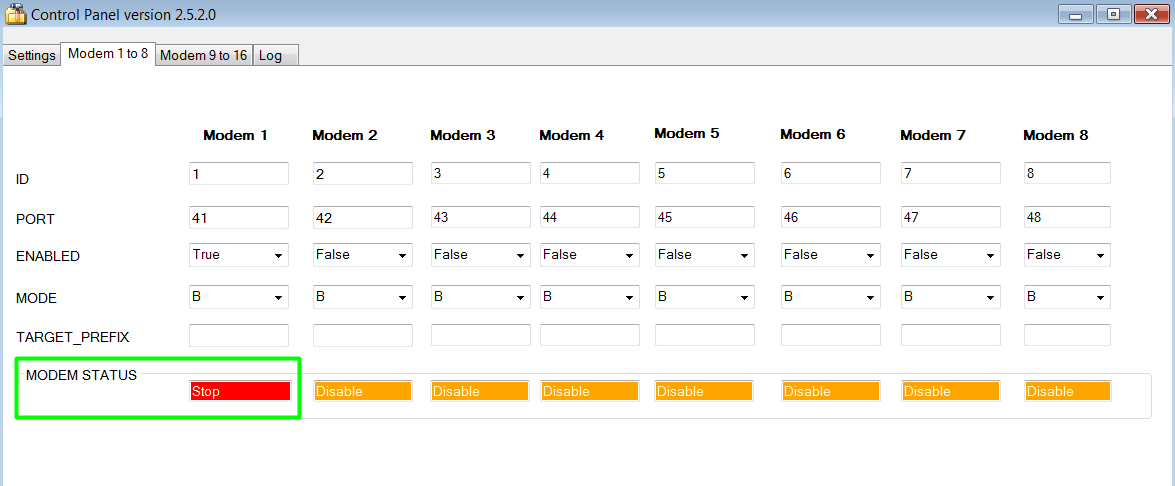The image size is (1175, 486).
Task: Click orange Disable status for Modem 2
Action: (362, 391)
